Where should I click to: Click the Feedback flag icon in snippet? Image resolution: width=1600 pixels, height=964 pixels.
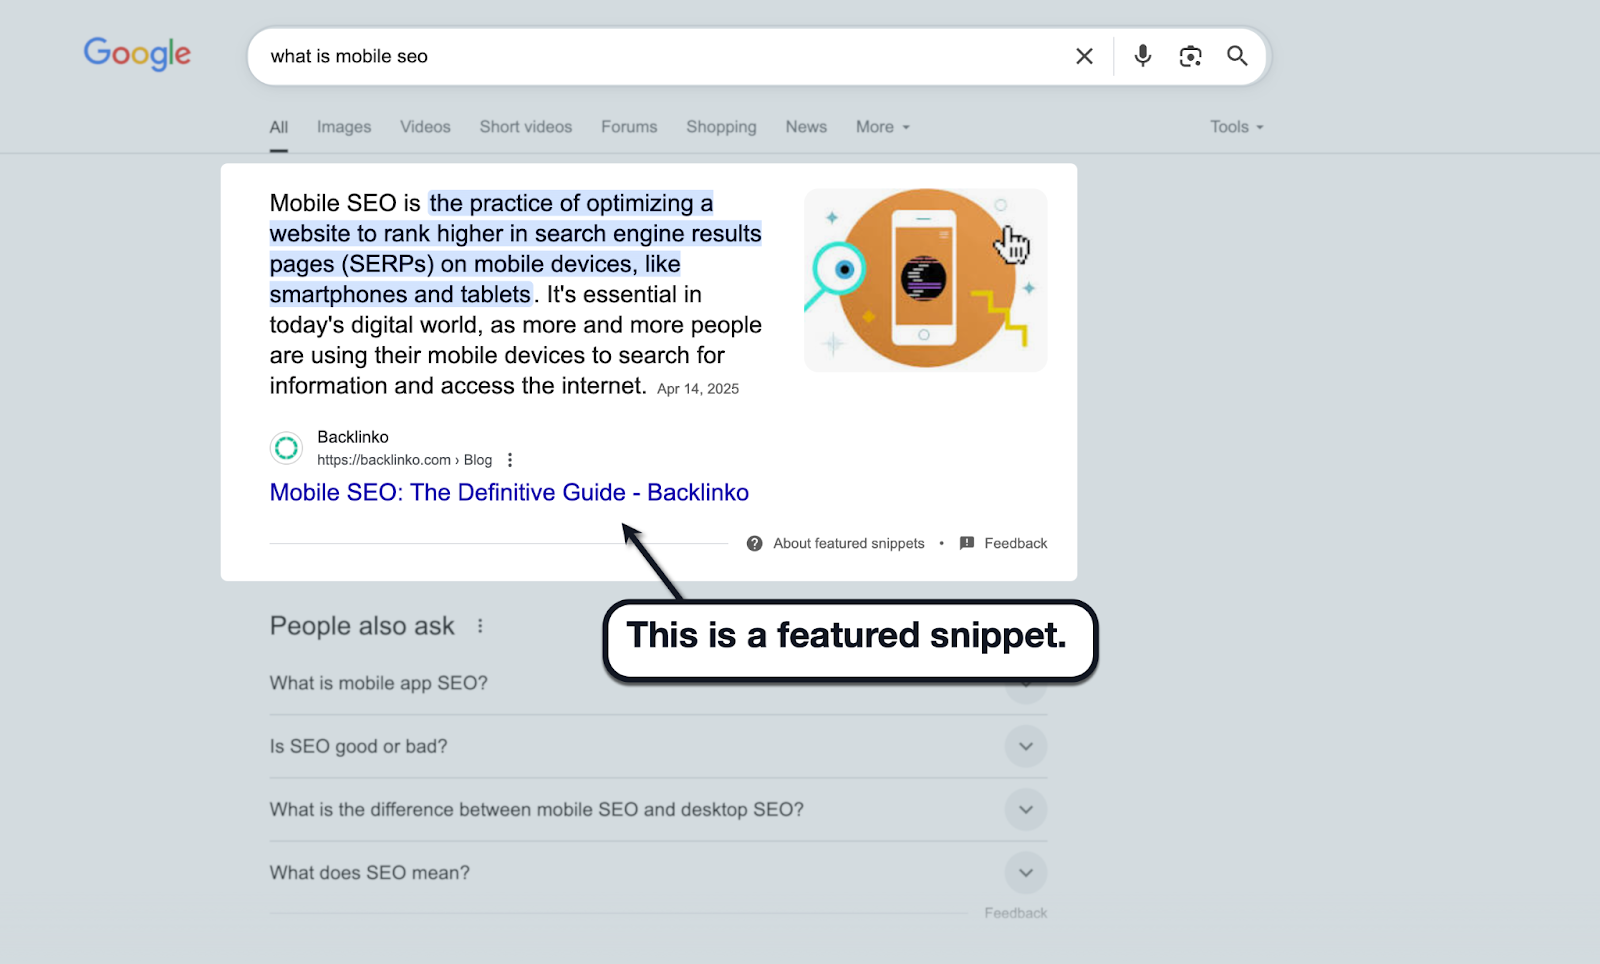(967, 543)
